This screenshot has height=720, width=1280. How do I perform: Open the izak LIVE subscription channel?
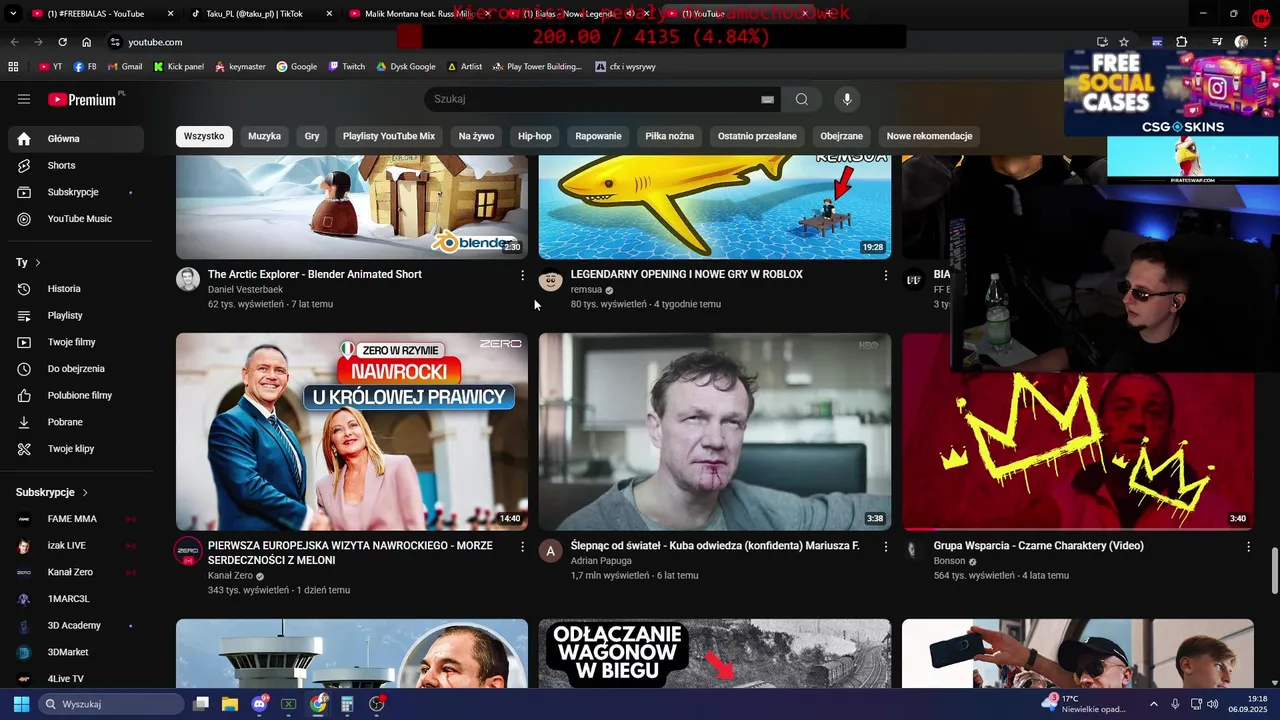pos(76,546)
